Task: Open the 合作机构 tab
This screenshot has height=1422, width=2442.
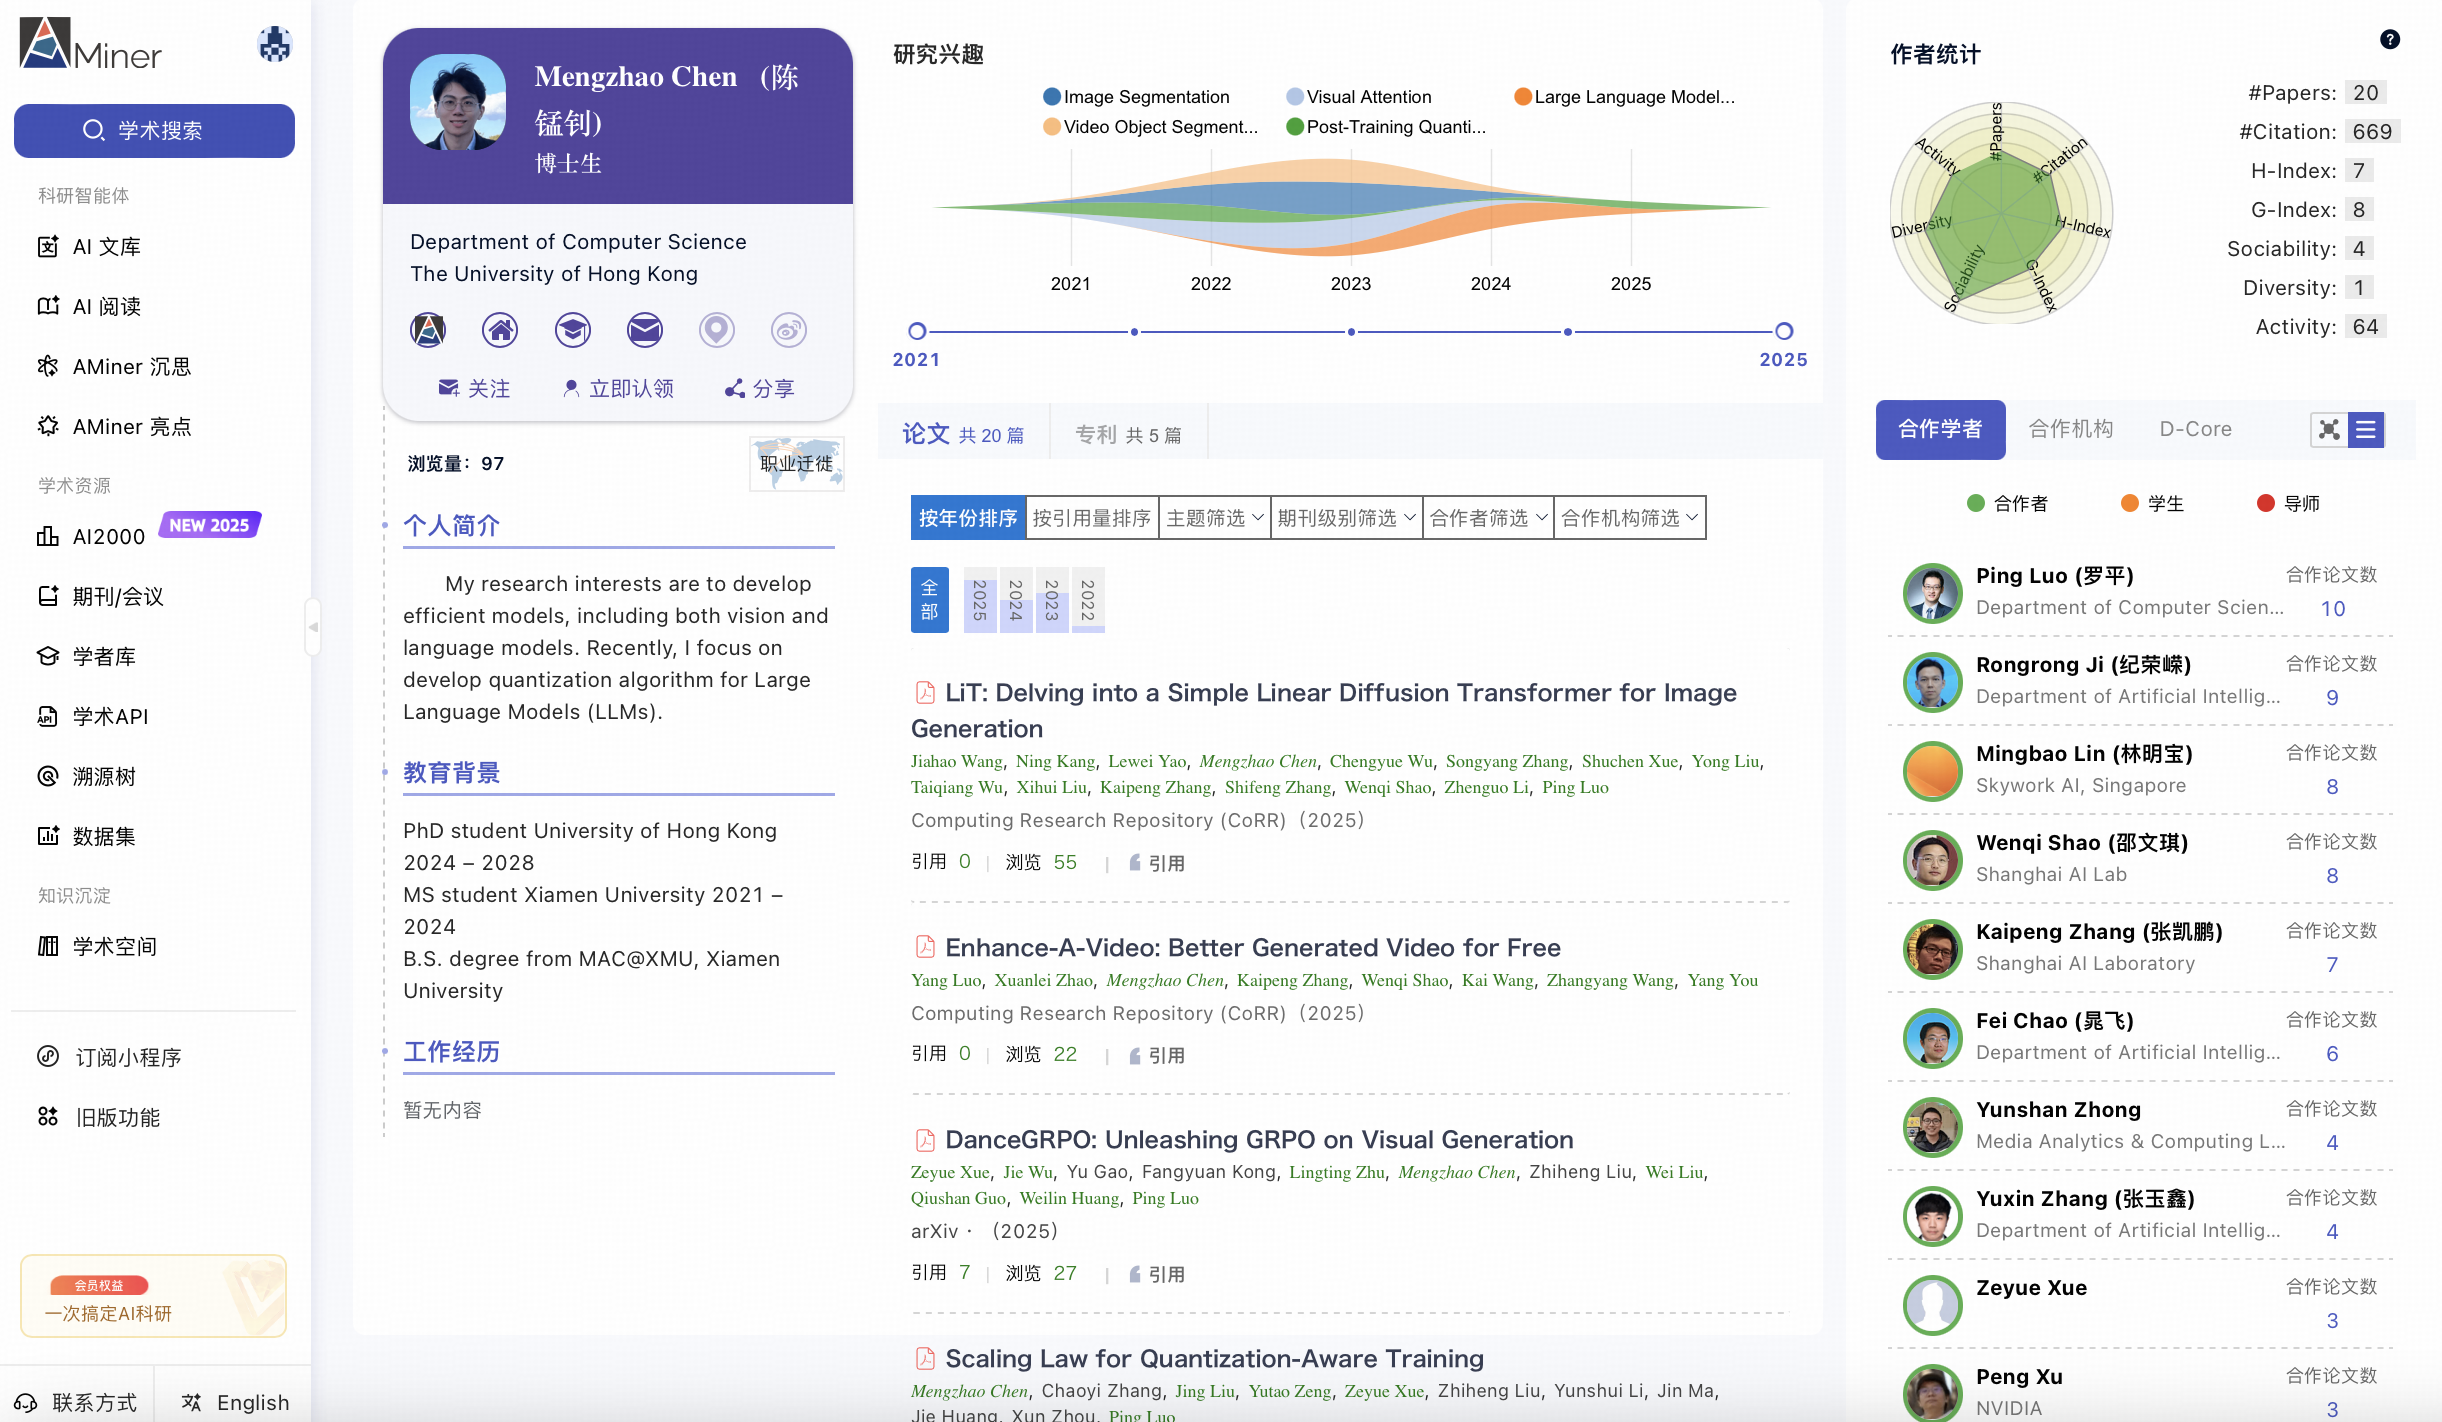Action: 2070,429
